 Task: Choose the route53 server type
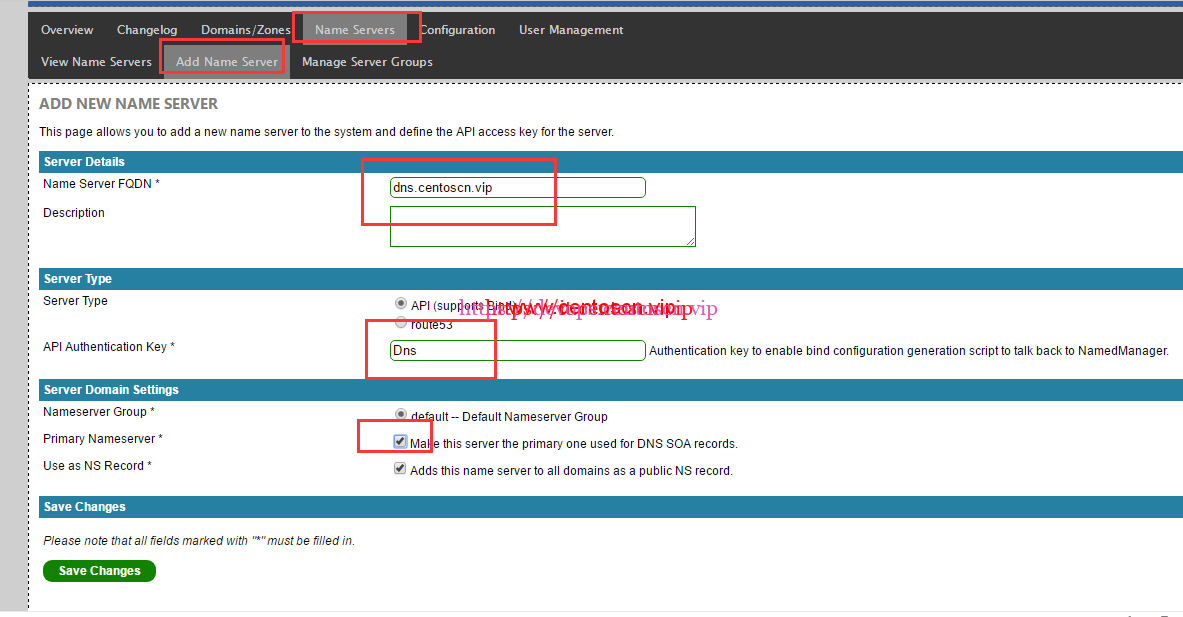point(401,323)
